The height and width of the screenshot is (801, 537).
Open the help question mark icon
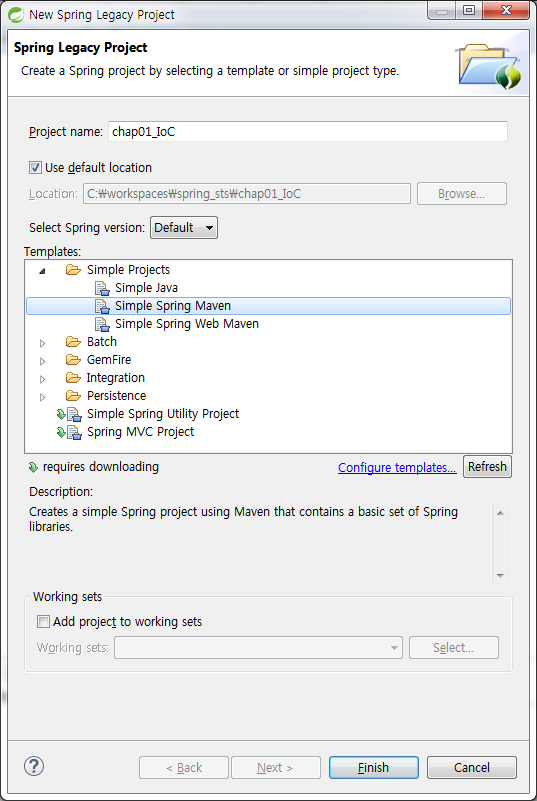pyautogui.click(x=34, y=766)
